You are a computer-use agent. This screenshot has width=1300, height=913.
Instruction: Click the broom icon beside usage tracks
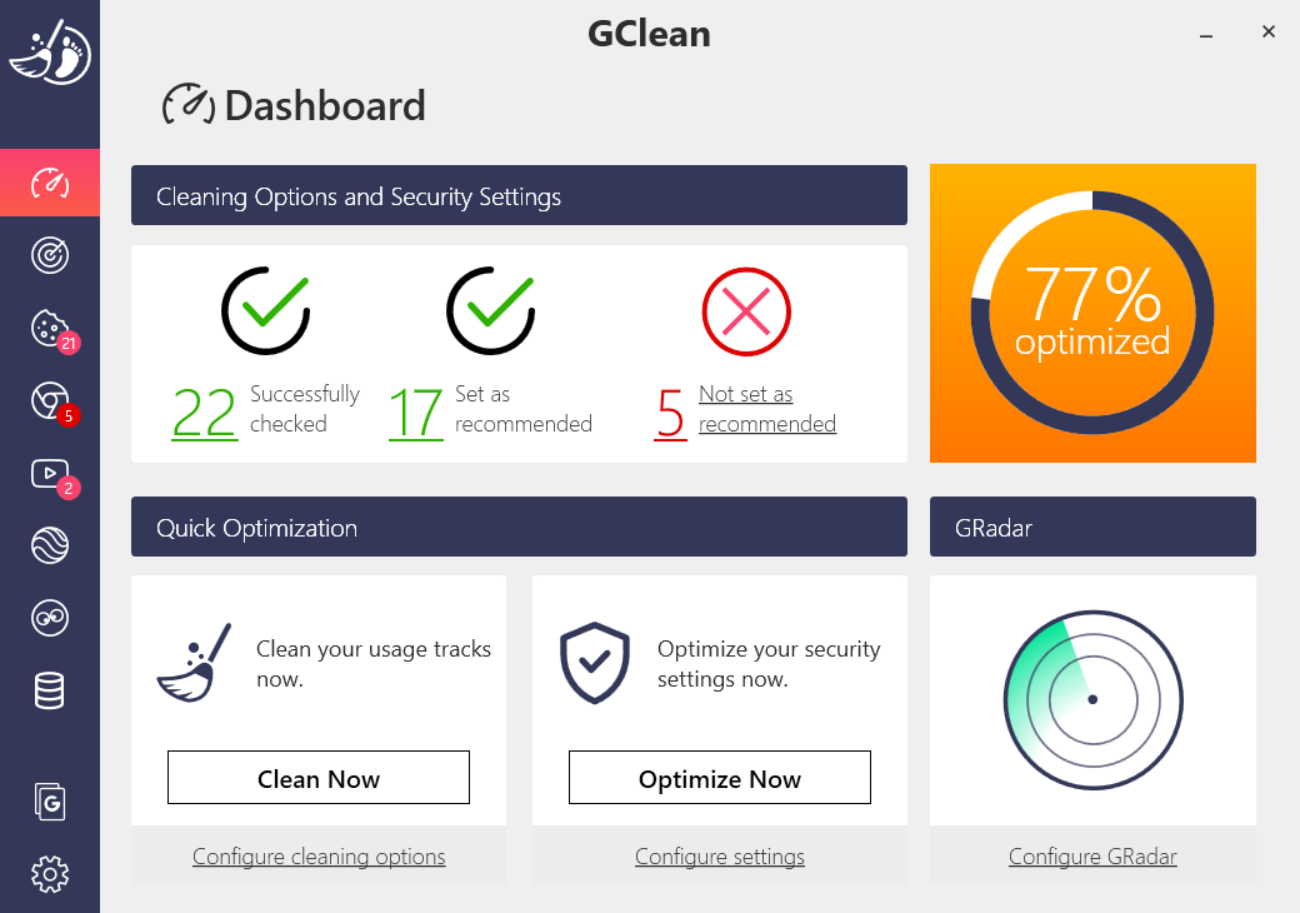[194, 663]
